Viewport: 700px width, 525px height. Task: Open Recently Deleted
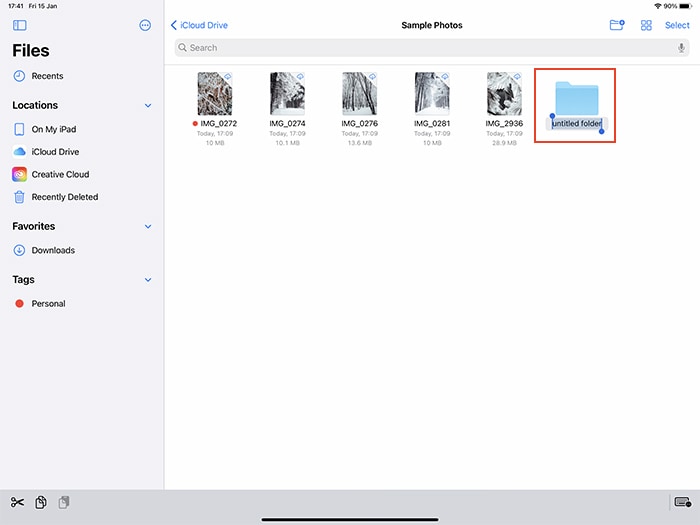55,197
